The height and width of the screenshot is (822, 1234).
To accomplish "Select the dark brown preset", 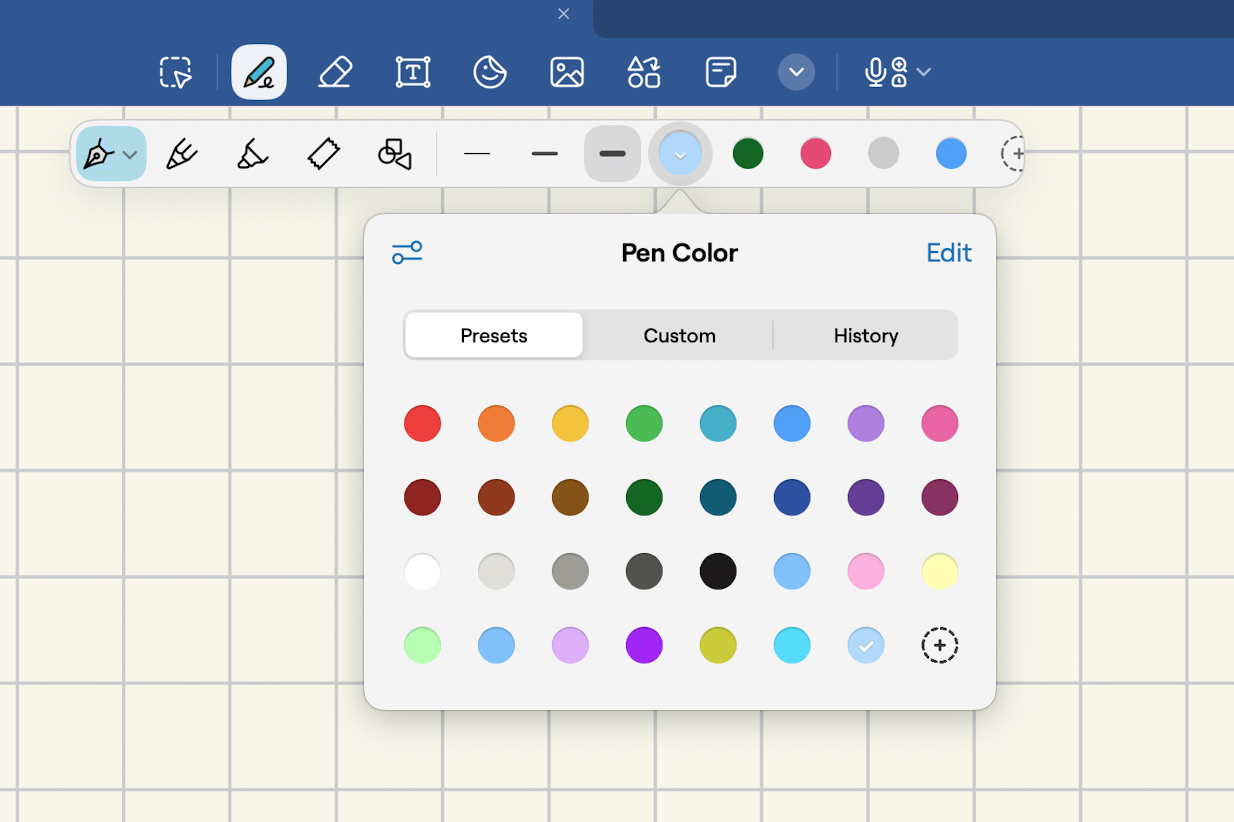I will [x=497, y=497].
